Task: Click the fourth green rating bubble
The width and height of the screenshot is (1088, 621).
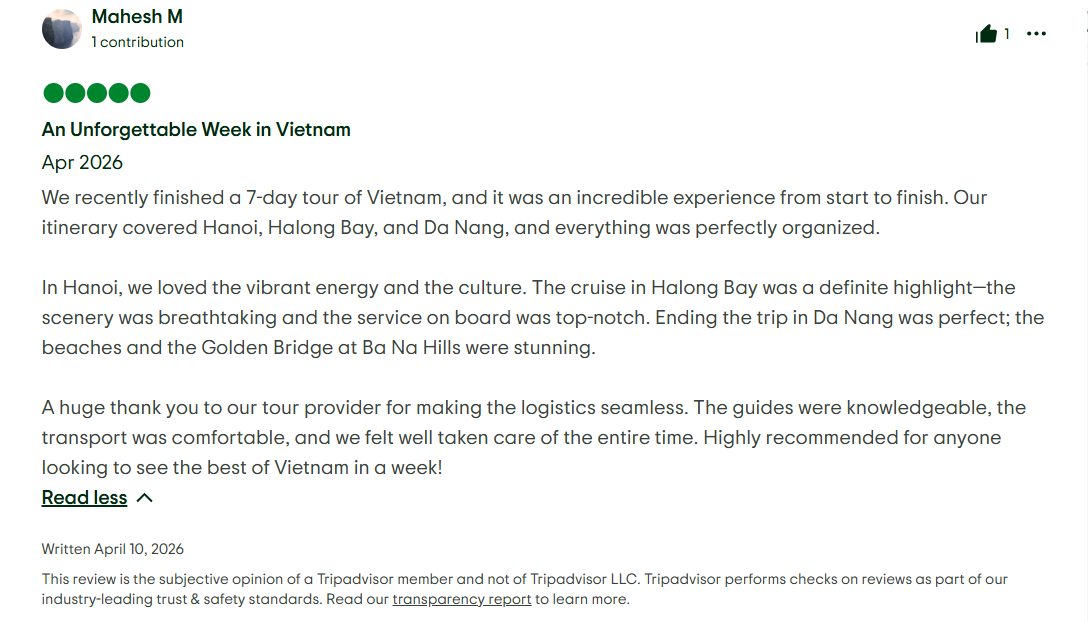Action: [x=117, y=92]
